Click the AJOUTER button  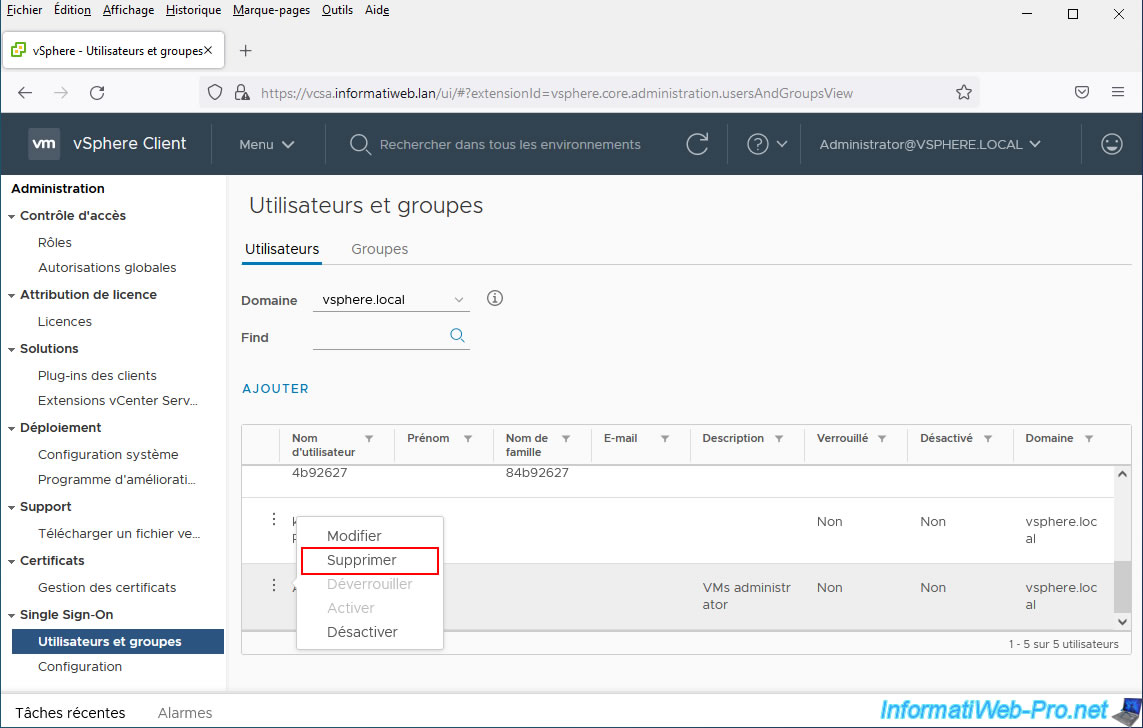(276, 388)
